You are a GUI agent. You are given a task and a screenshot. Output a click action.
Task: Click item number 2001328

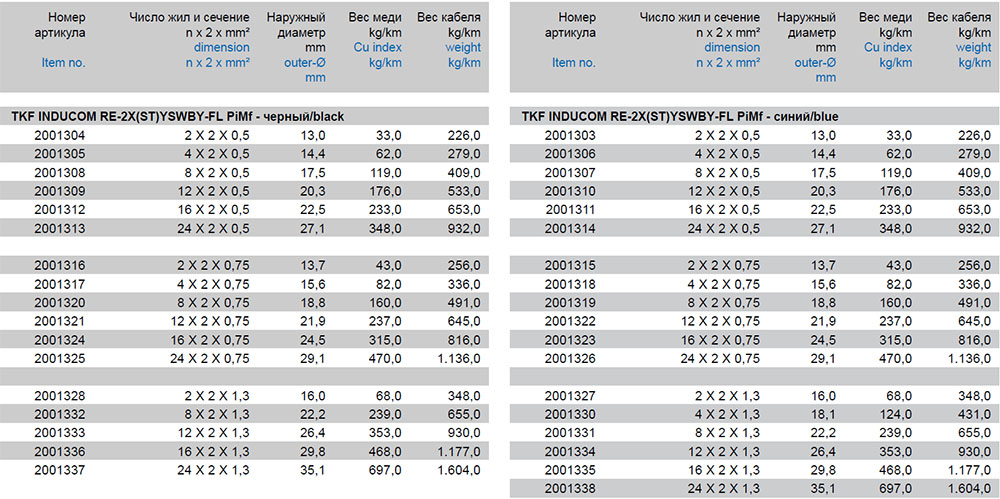[59, 396]
